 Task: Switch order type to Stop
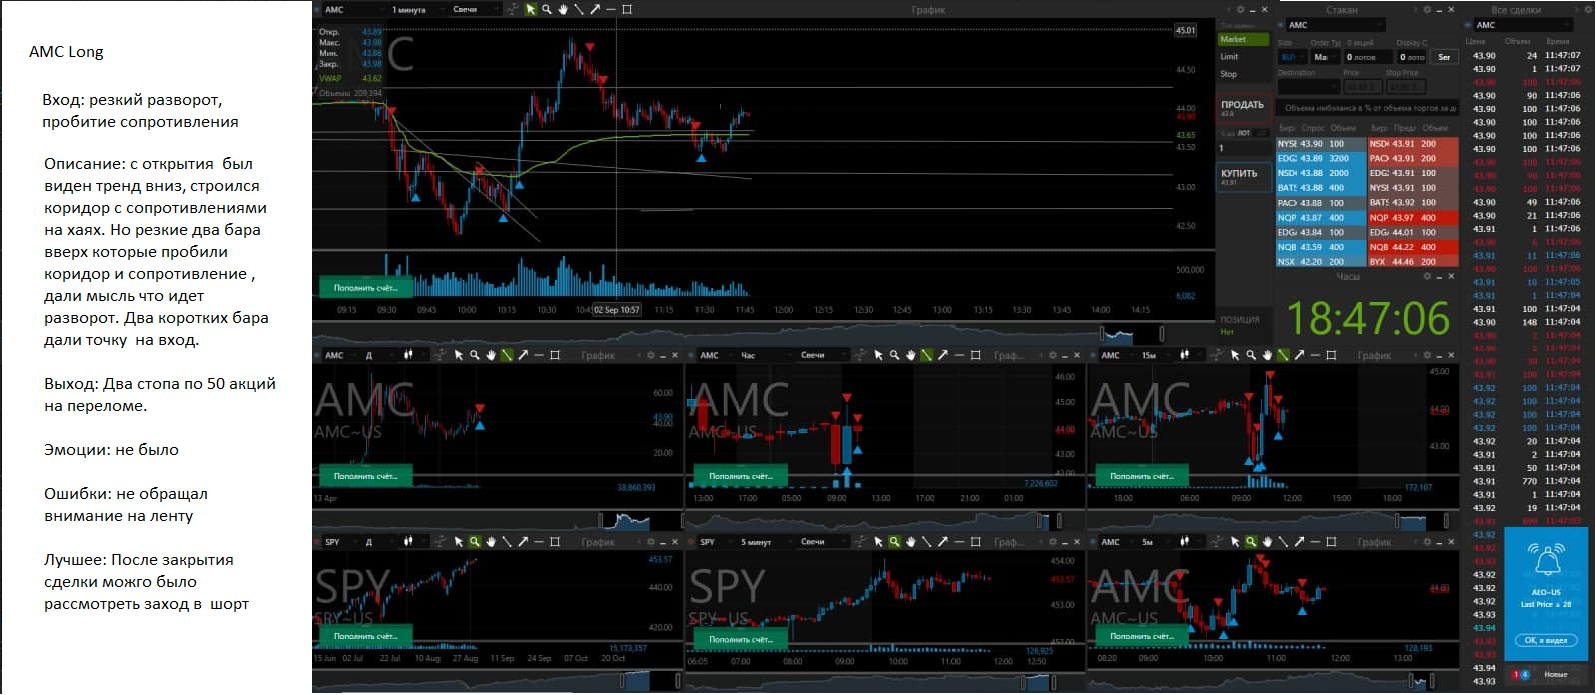click(x=1243, y=74)
